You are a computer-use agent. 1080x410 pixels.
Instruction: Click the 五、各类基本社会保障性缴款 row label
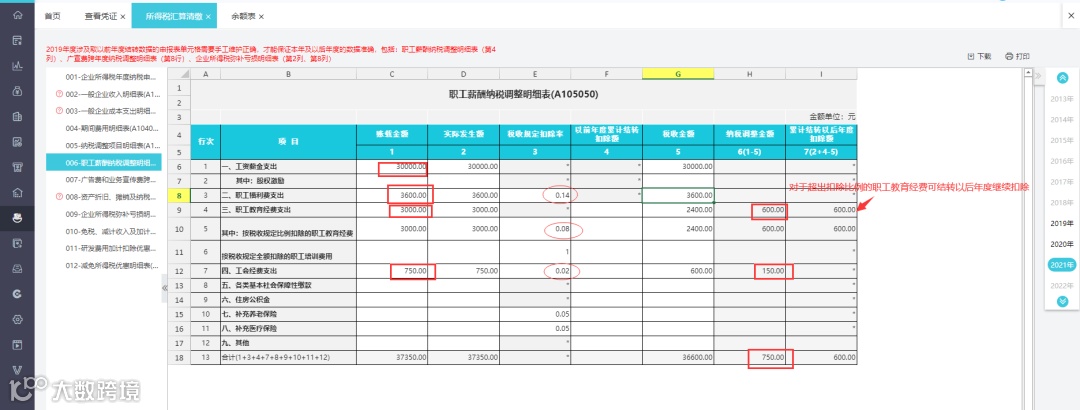289,285
